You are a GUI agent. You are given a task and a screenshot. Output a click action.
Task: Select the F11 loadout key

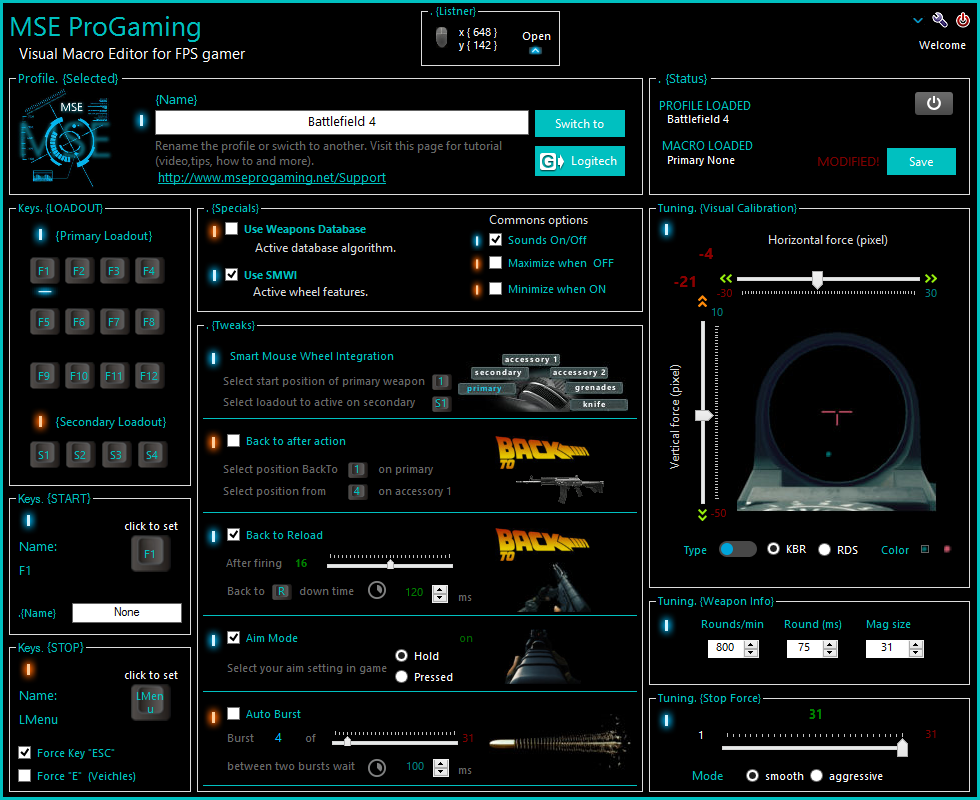click(114, 376)
